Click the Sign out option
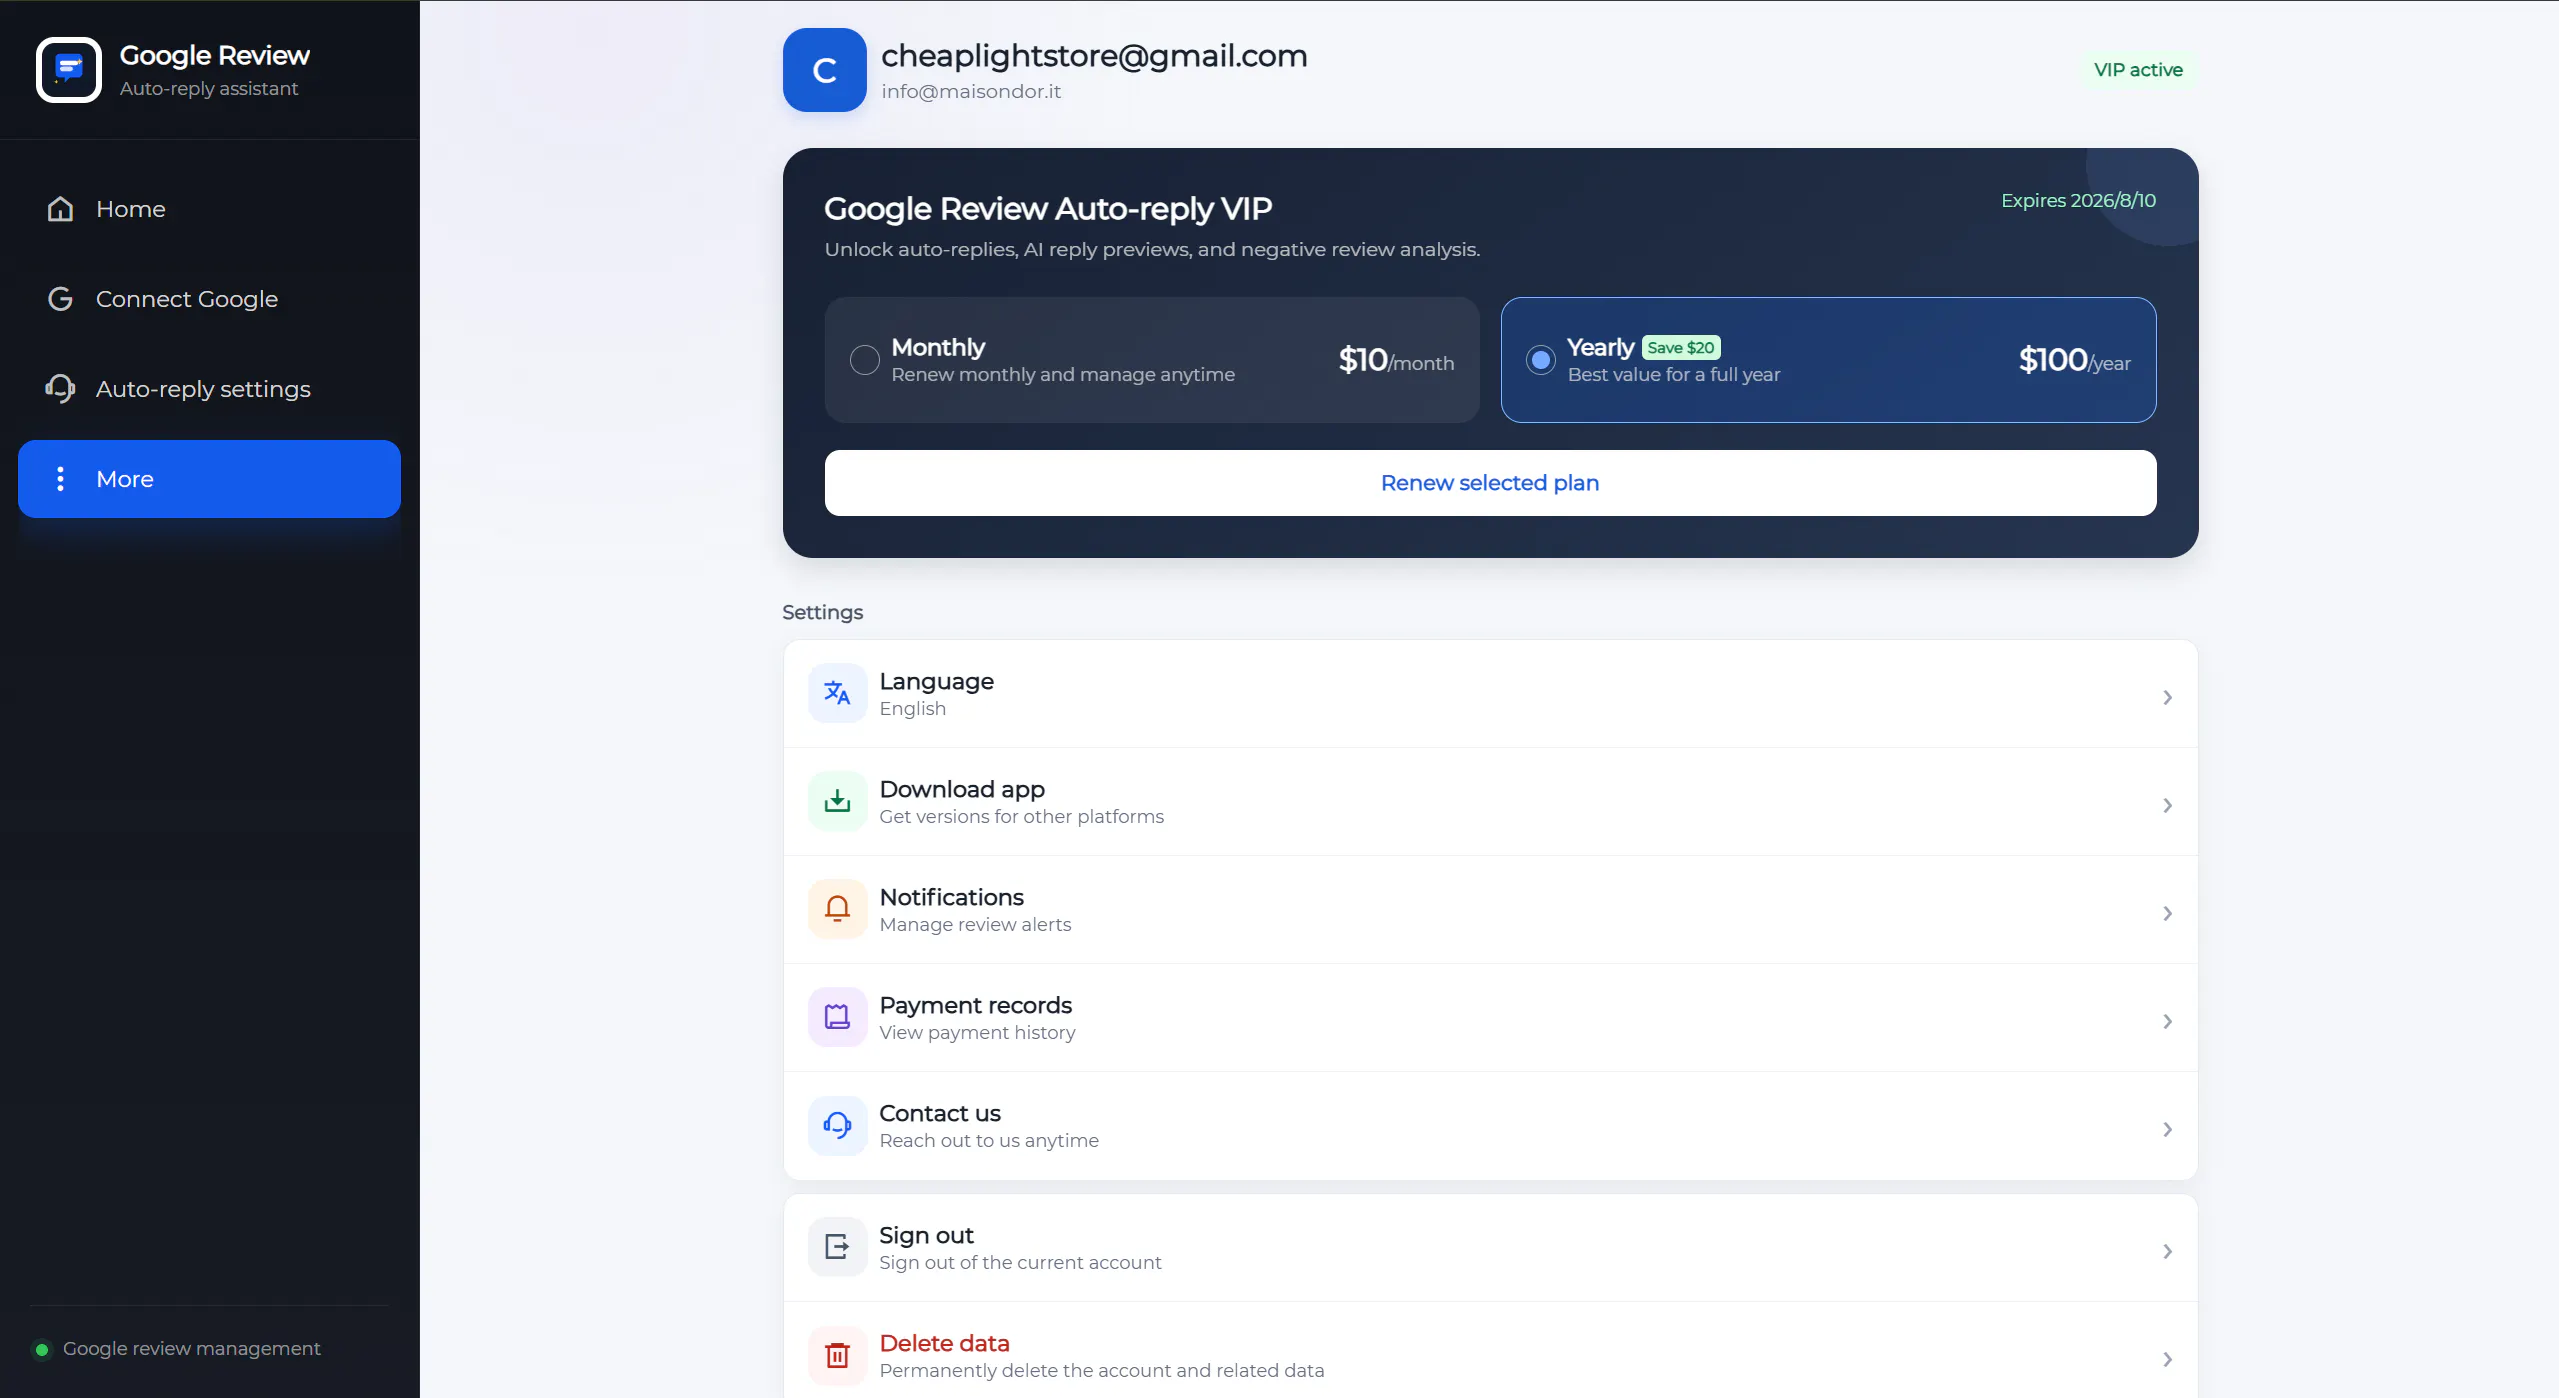 pos(1490,1248)
